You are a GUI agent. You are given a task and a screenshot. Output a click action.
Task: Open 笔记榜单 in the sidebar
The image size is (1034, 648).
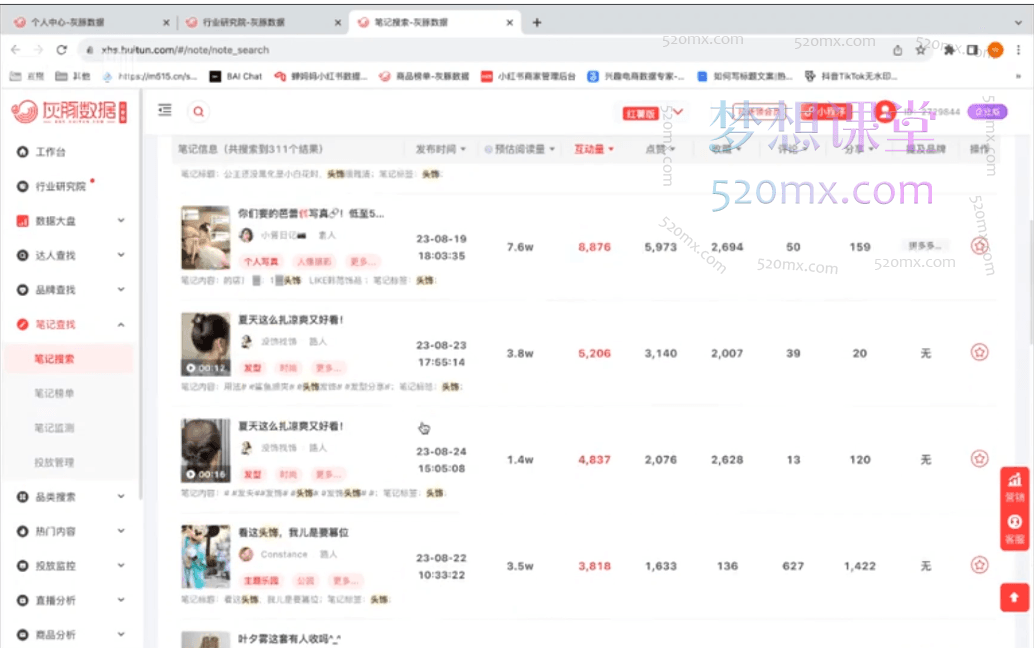click(x=54, y=393)
